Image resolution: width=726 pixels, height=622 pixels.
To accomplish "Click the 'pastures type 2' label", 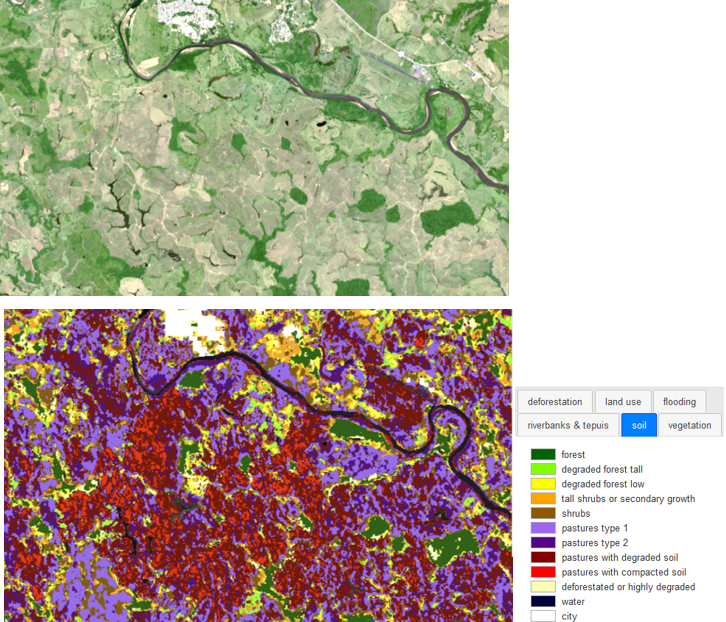I will (x=595, y=543).
